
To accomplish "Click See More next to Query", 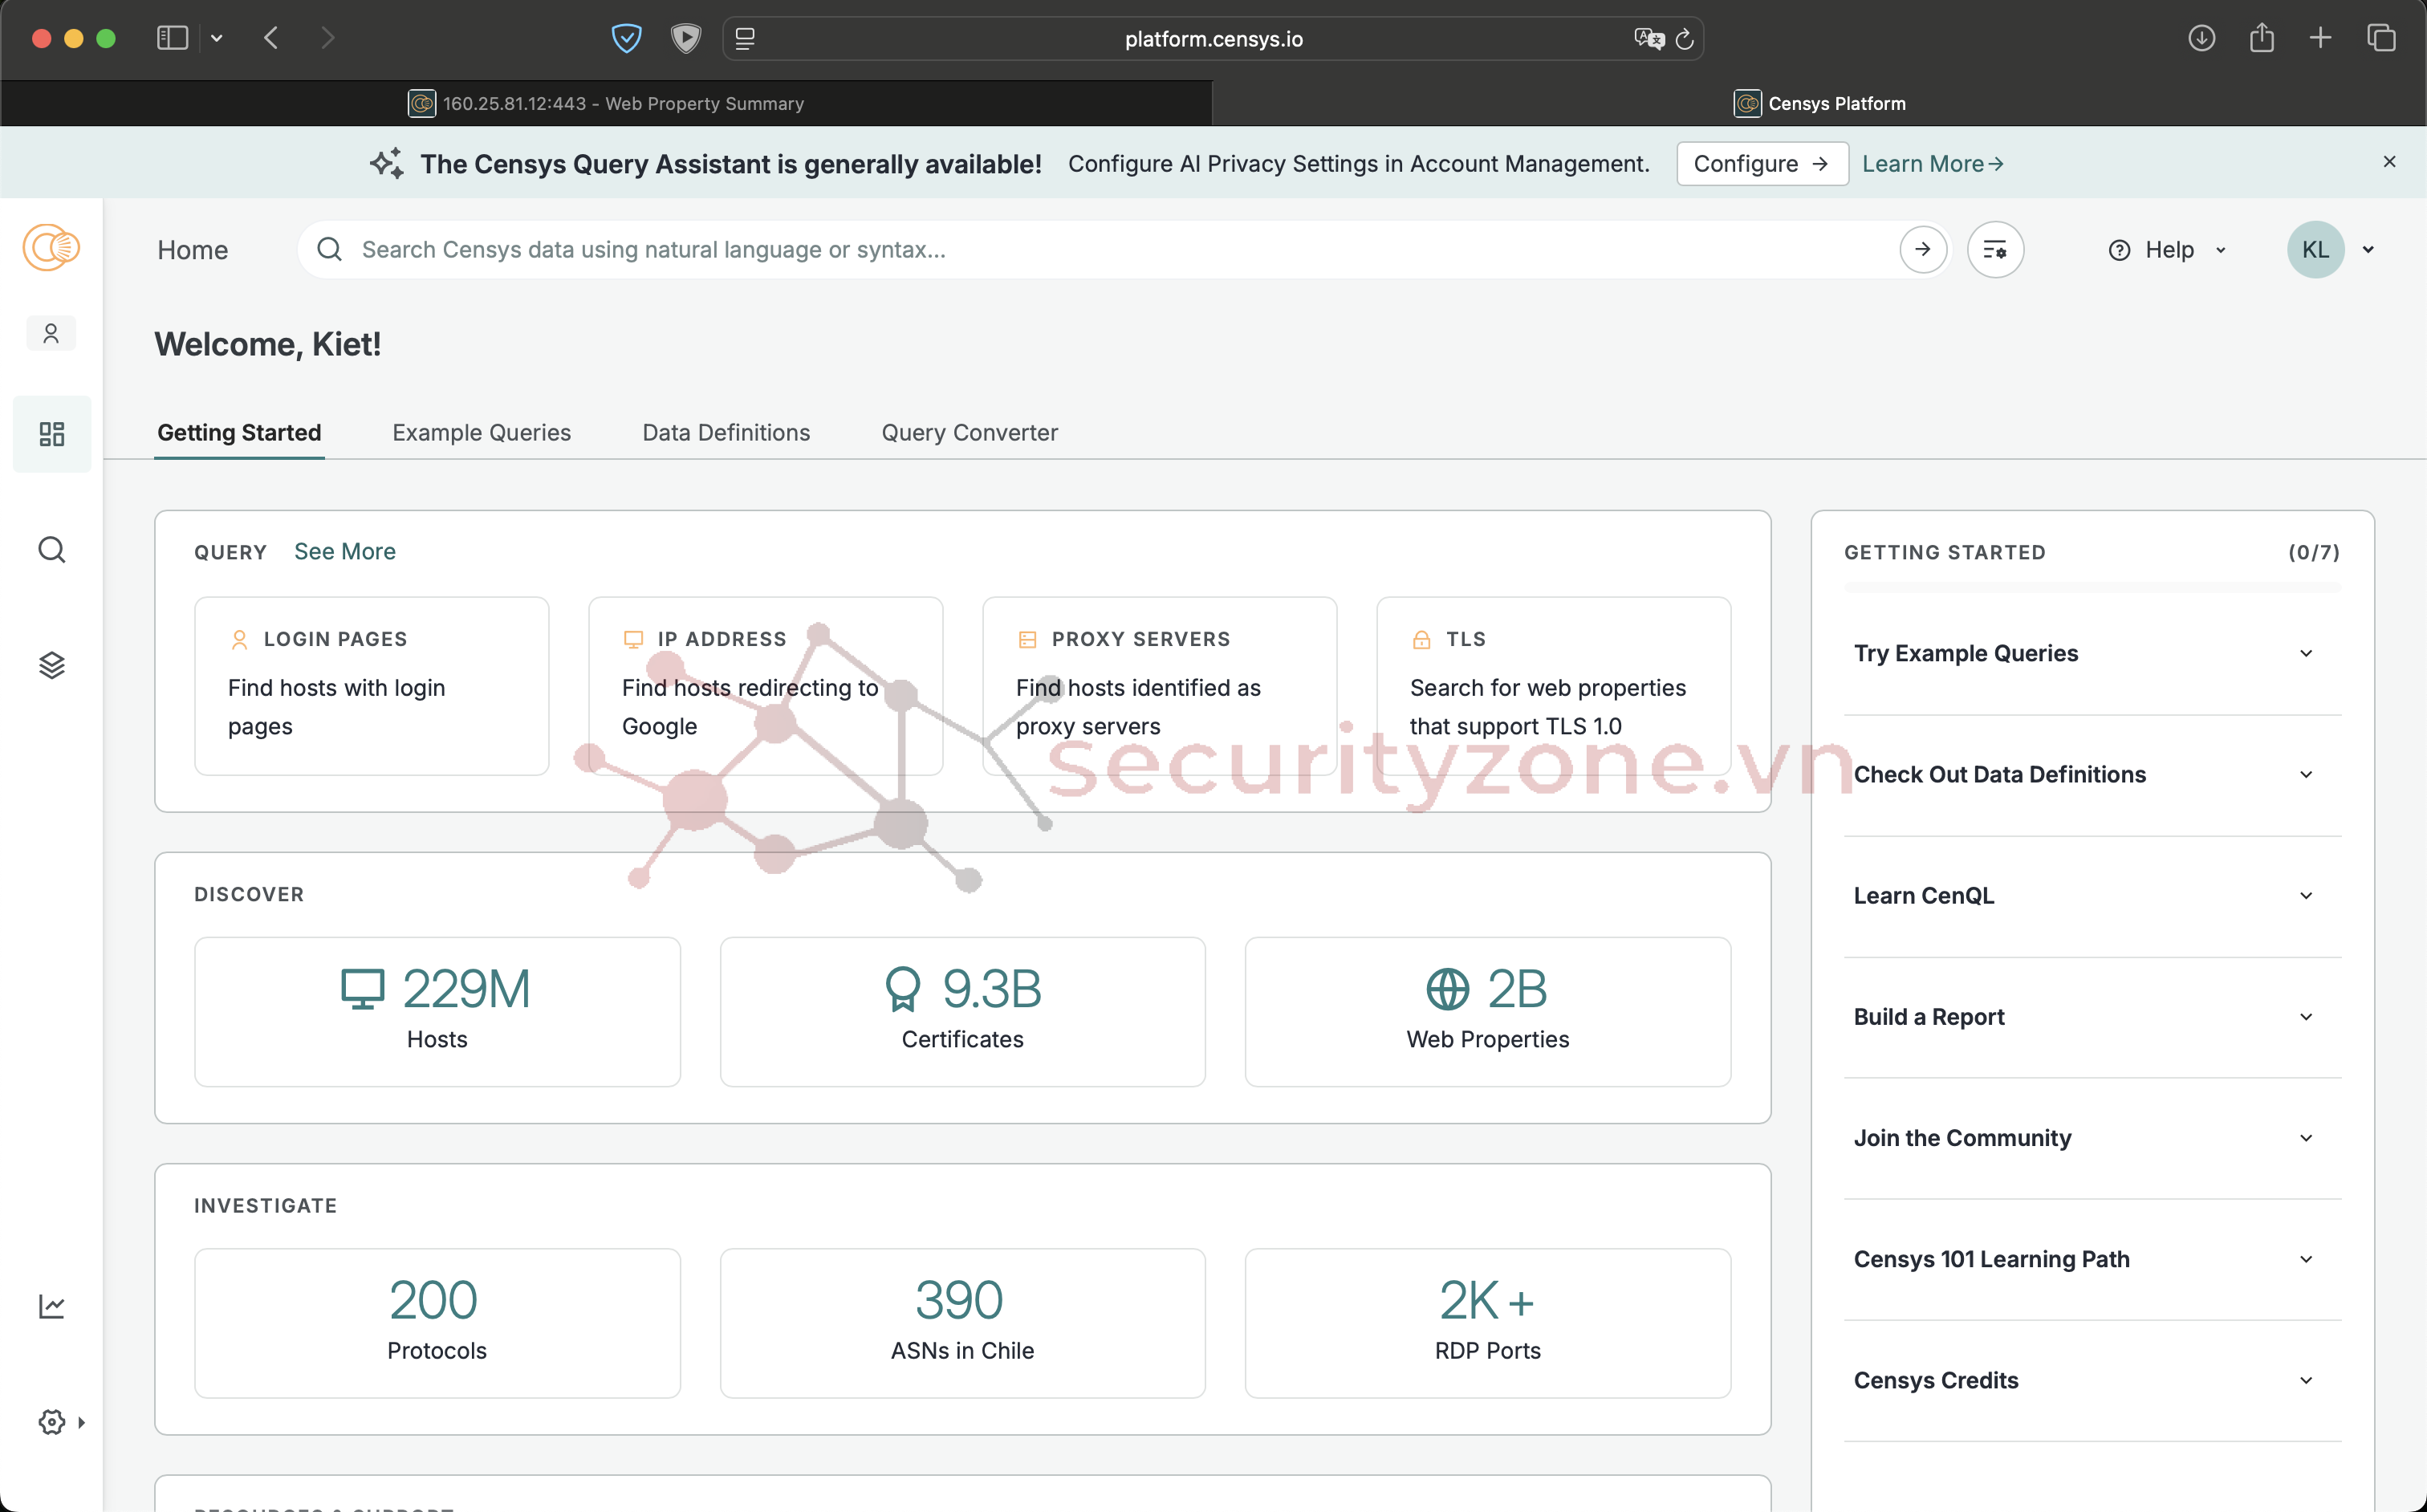I will pyautogui.click(x=344, y=551).
